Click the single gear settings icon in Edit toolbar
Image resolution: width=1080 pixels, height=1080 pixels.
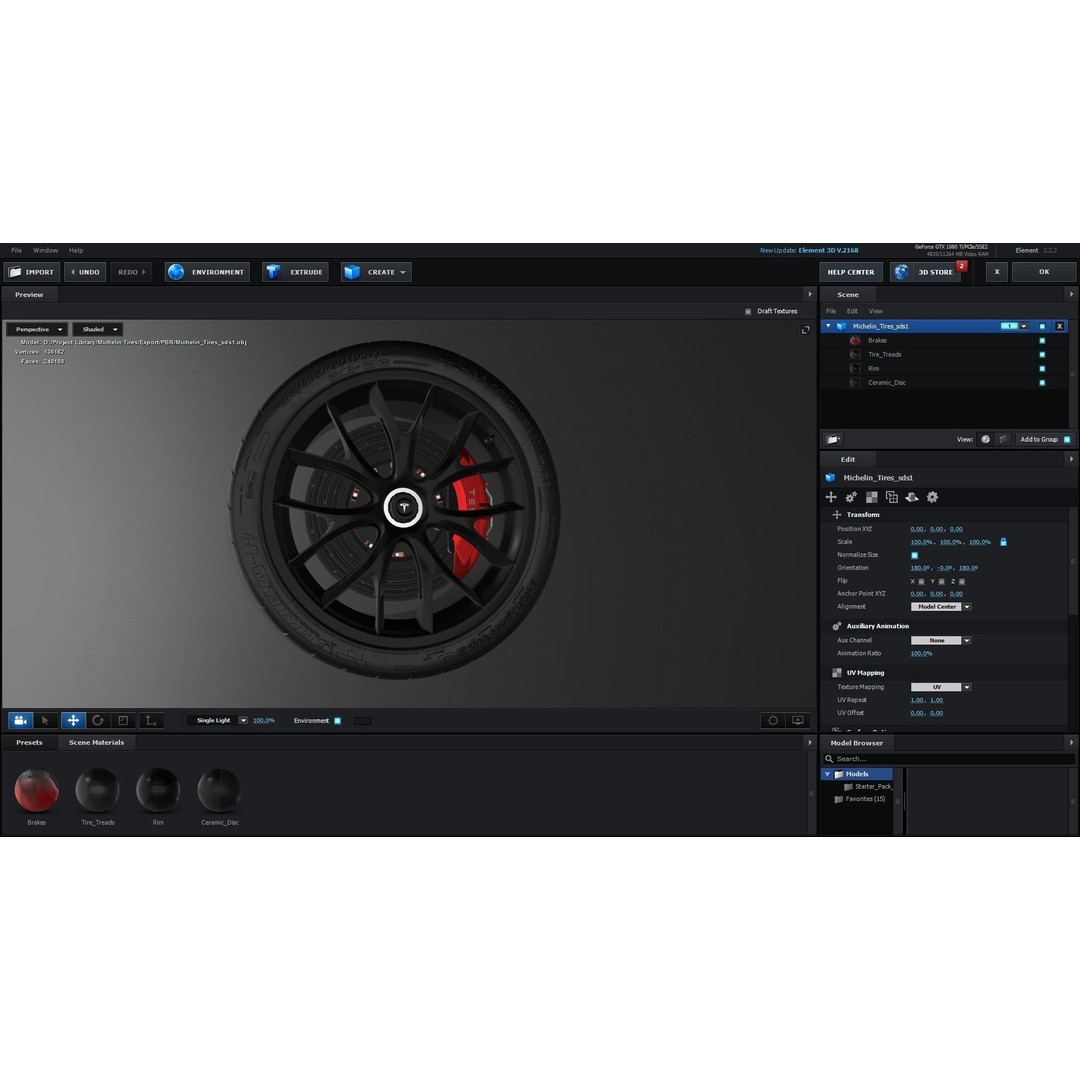point(932,497)
